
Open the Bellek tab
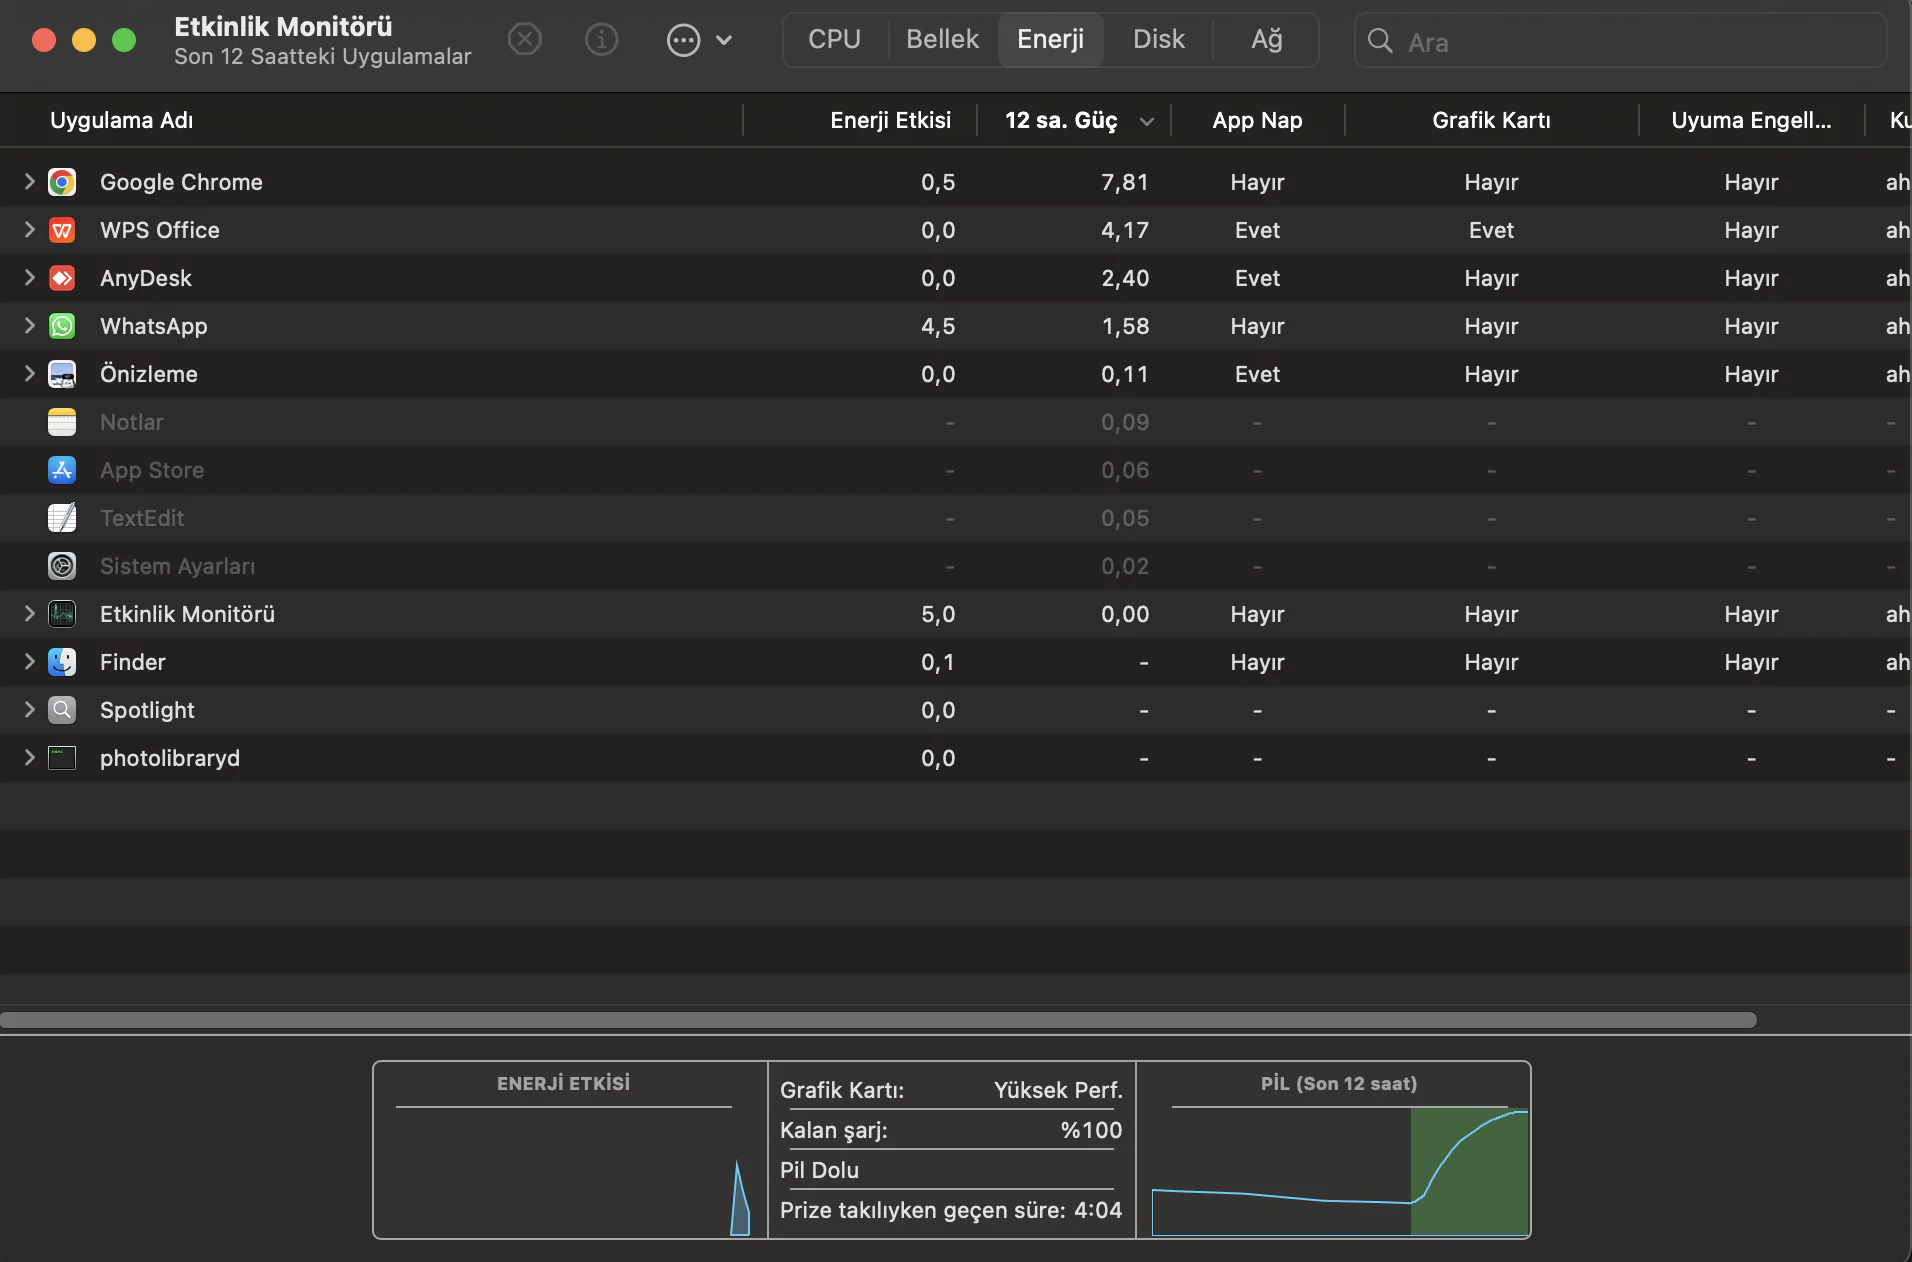(x=942, y=40)
